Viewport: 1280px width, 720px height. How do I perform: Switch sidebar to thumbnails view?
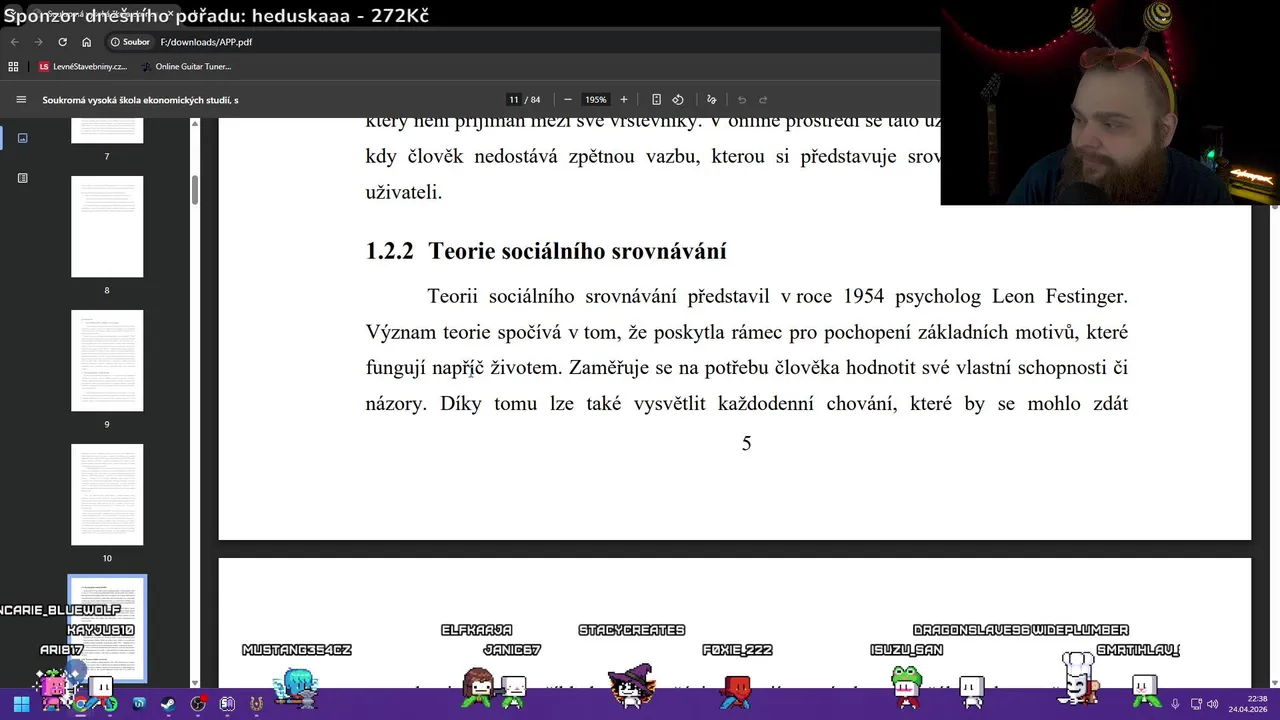(x=22, y=138)
